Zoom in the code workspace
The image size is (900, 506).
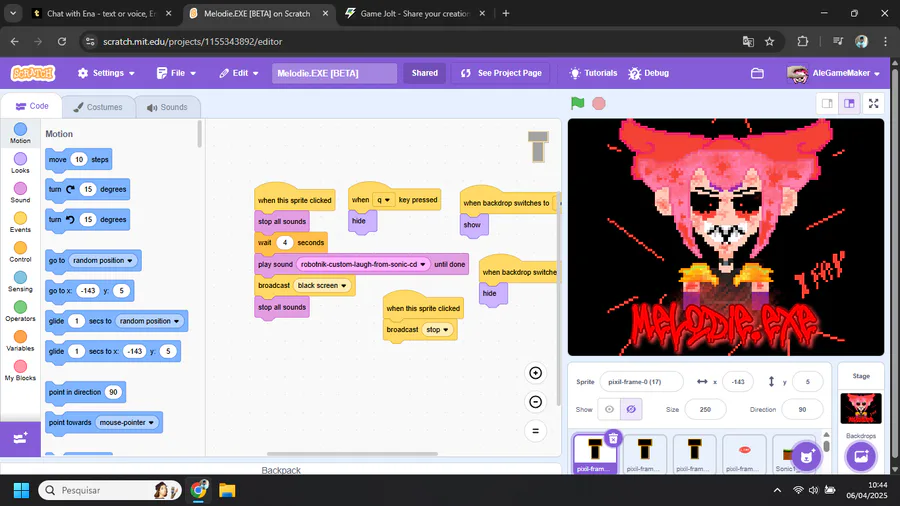coord(536,373)
